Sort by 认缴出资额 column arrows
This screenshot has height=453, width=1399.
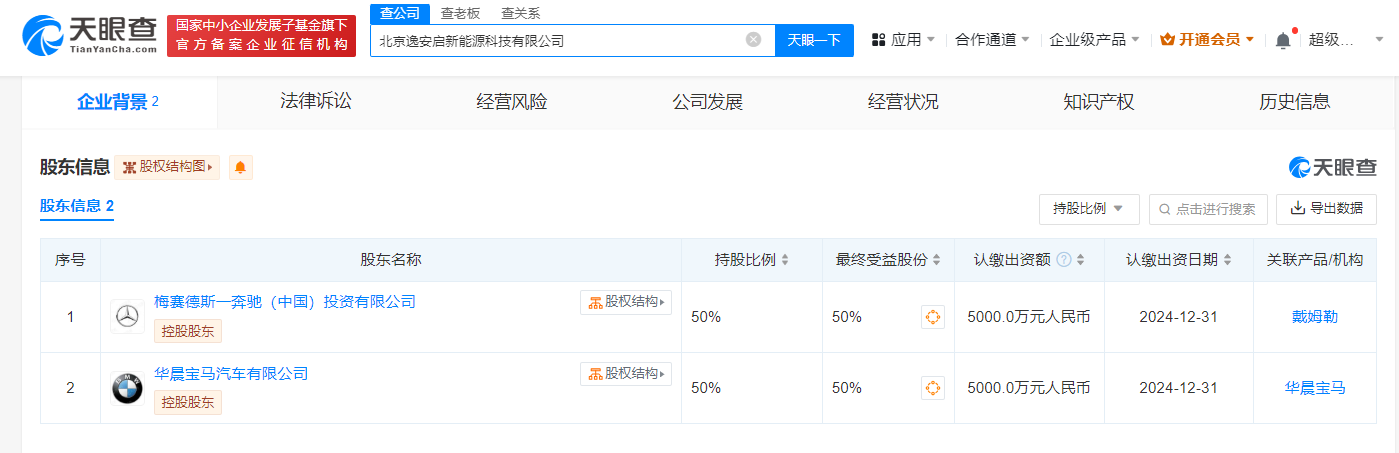click(1083, 260)
